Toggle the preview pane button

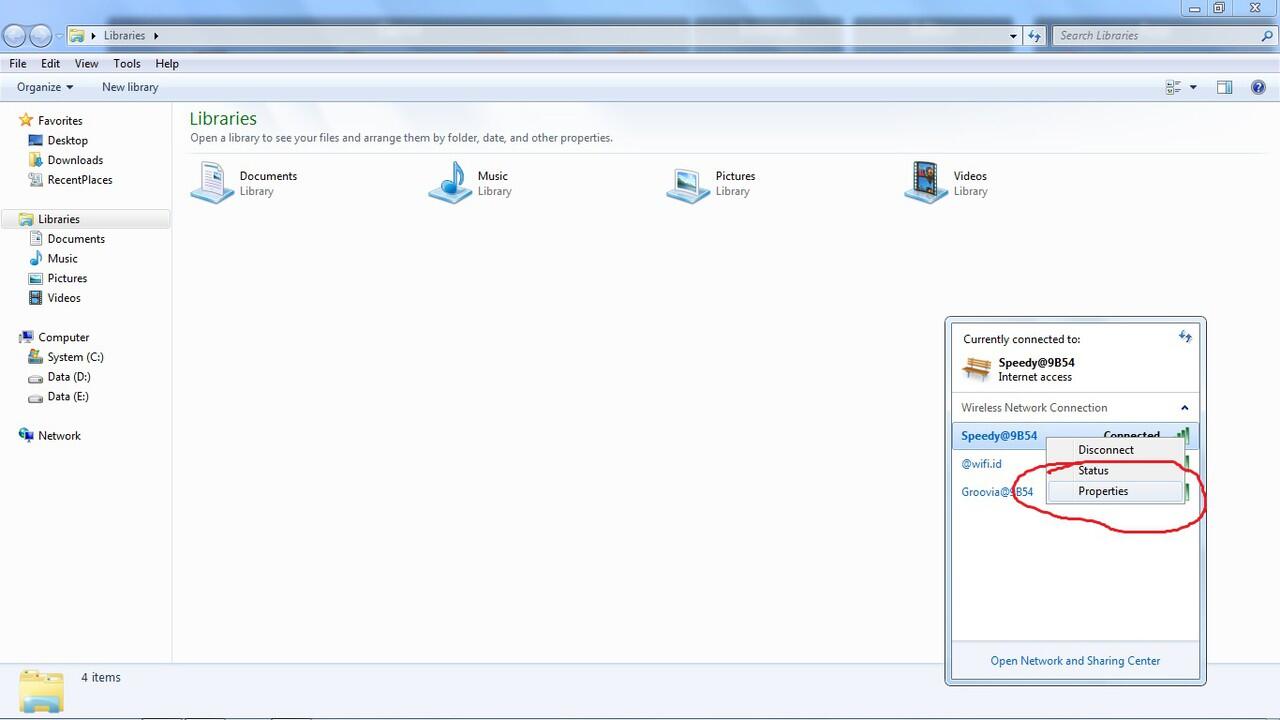click(x=1224, y=87)
